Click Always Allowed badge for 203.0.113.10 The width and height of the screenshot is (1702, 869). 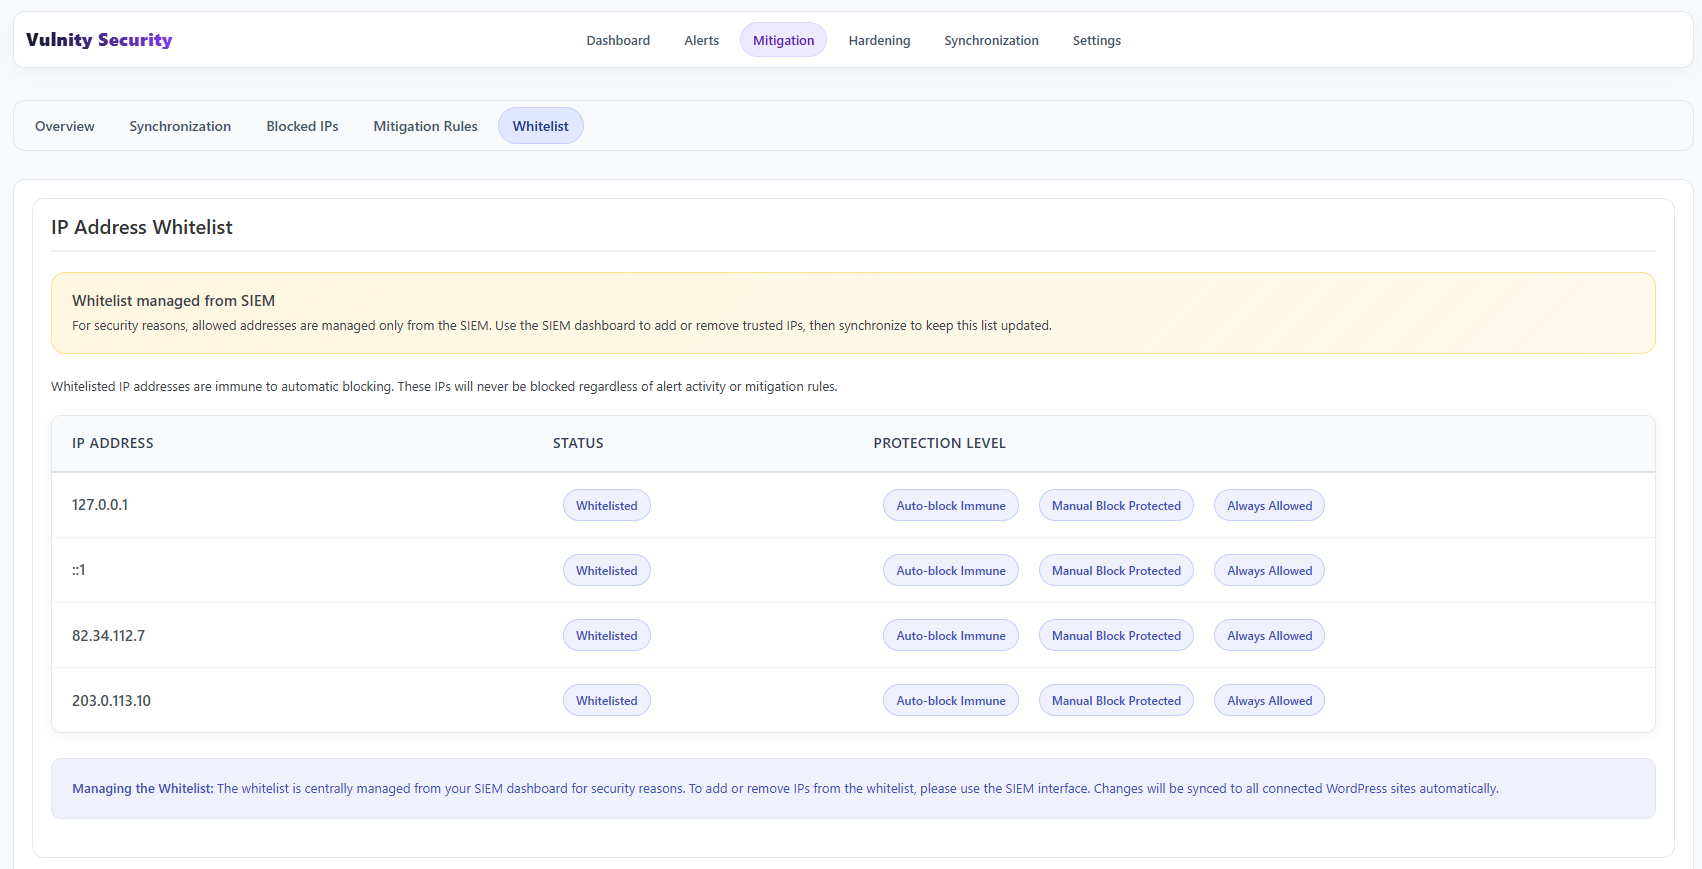(x=1269, y=700)
